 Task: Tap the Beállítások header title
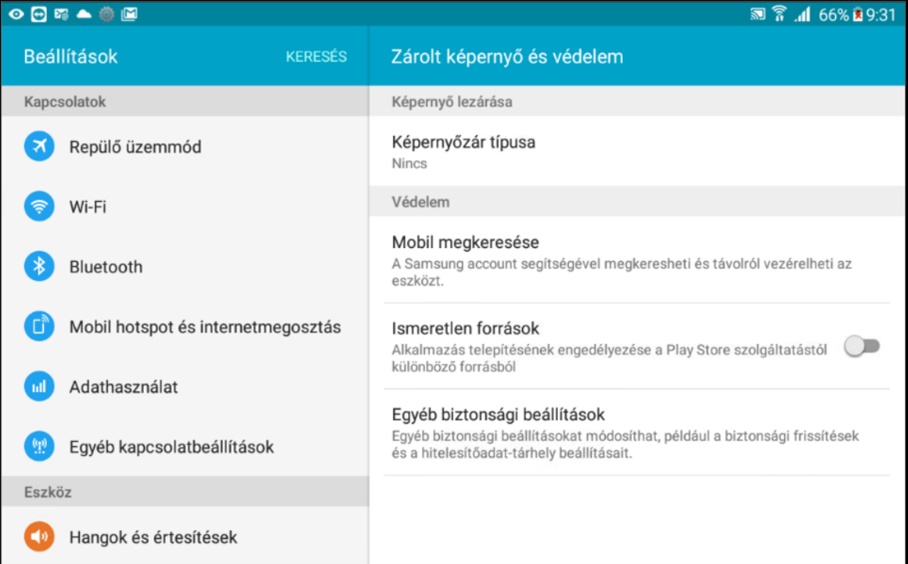[71, 56]
